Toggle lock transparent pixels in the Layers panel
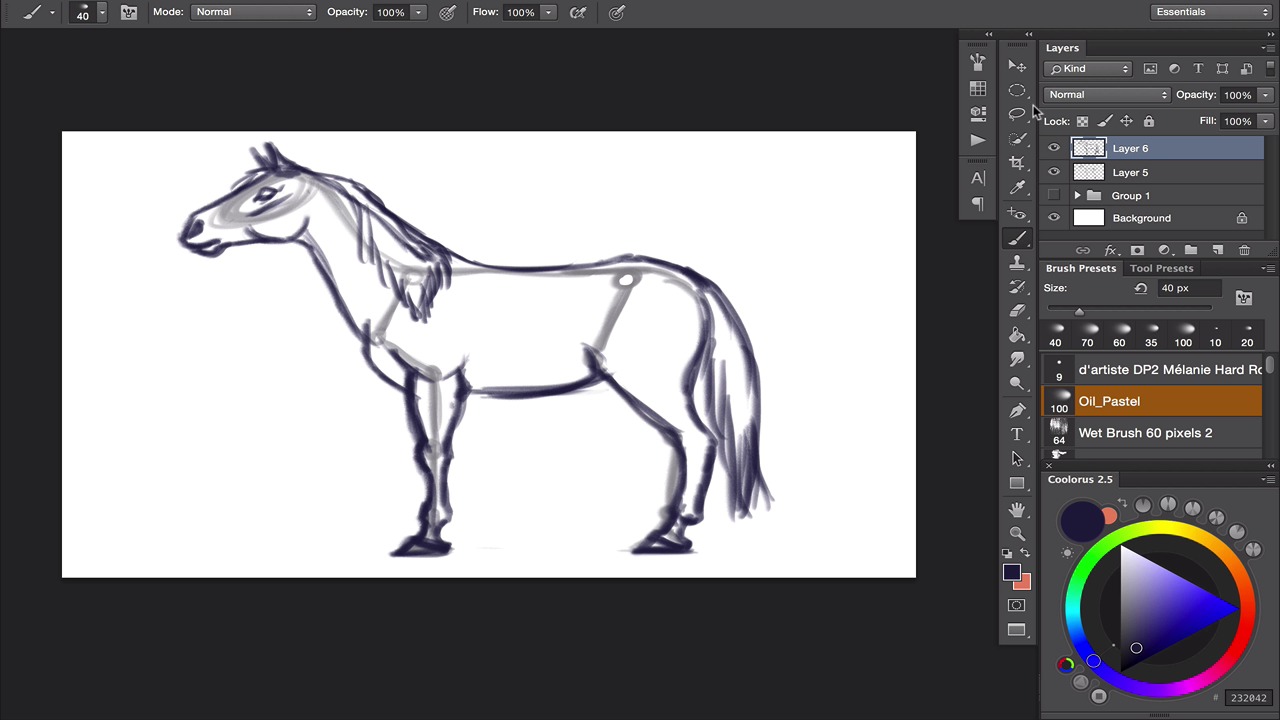The image size is (1280, 720). pos(1082,121)
